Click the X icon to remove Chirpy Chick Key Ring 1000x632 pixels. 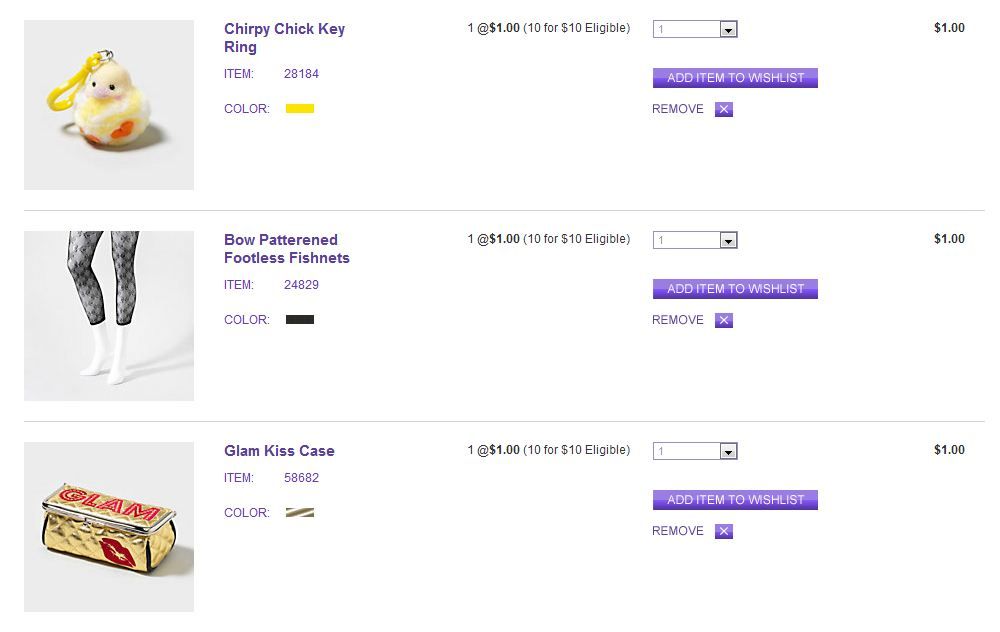[x=724, y=110]
